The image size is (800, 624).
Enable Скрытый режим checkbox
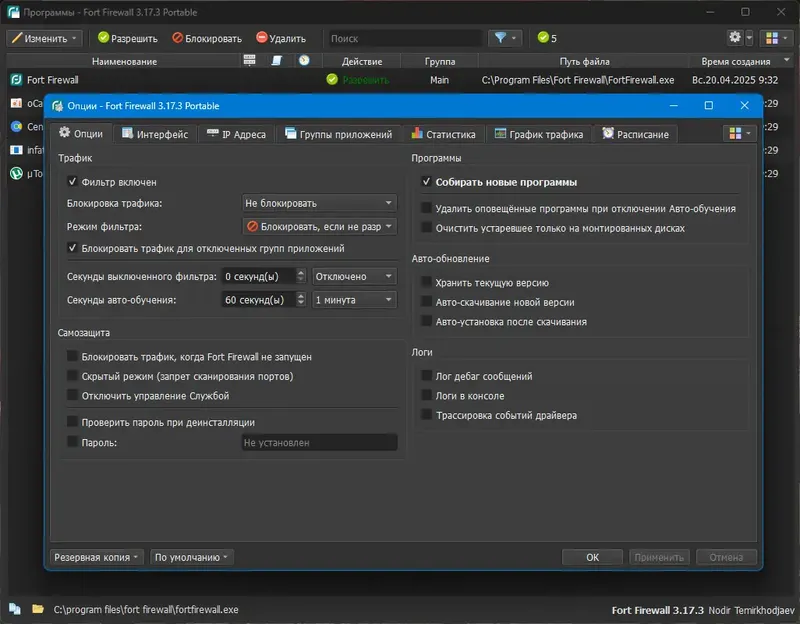click(x=72, y=376)
